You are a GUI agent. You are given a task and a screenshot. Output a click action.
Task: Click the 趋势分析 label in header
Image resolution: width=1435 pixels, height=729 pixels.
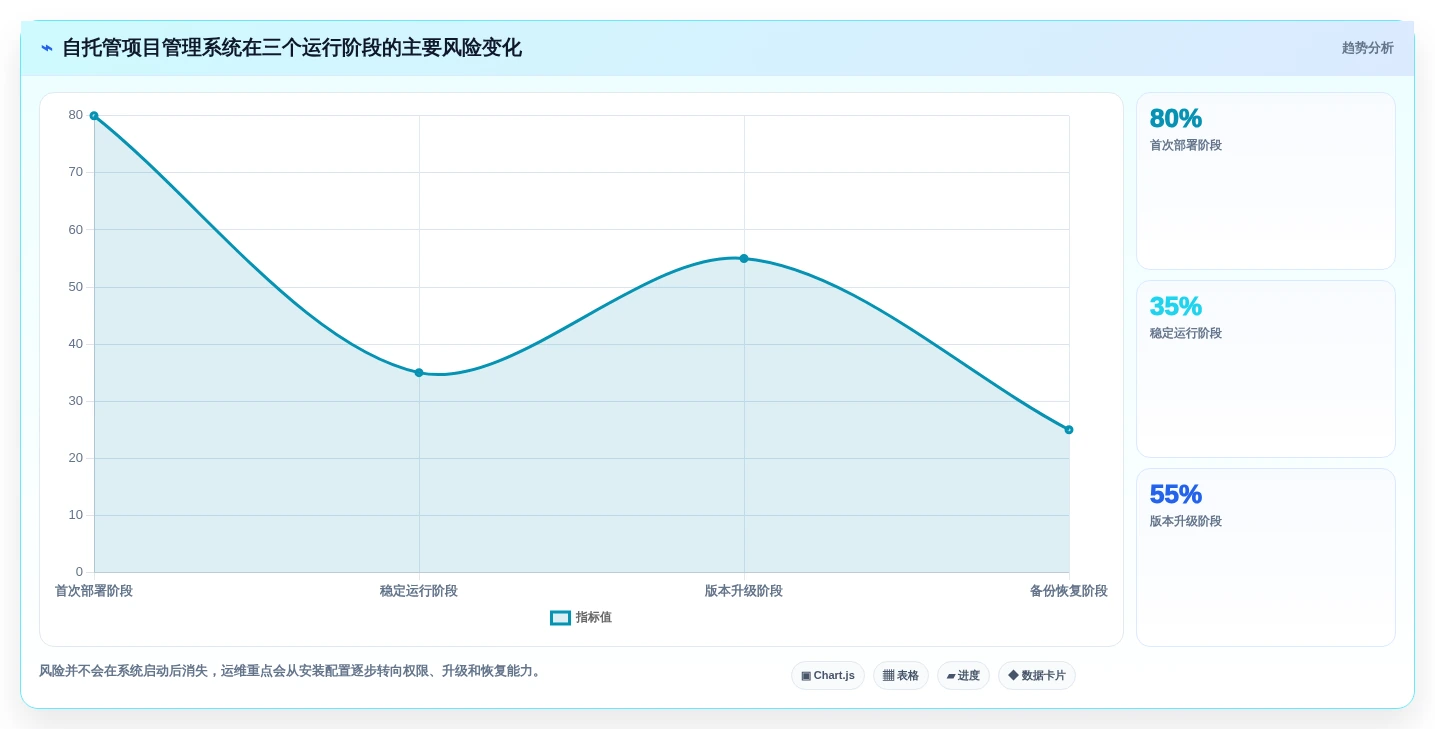coord(1367,48)
